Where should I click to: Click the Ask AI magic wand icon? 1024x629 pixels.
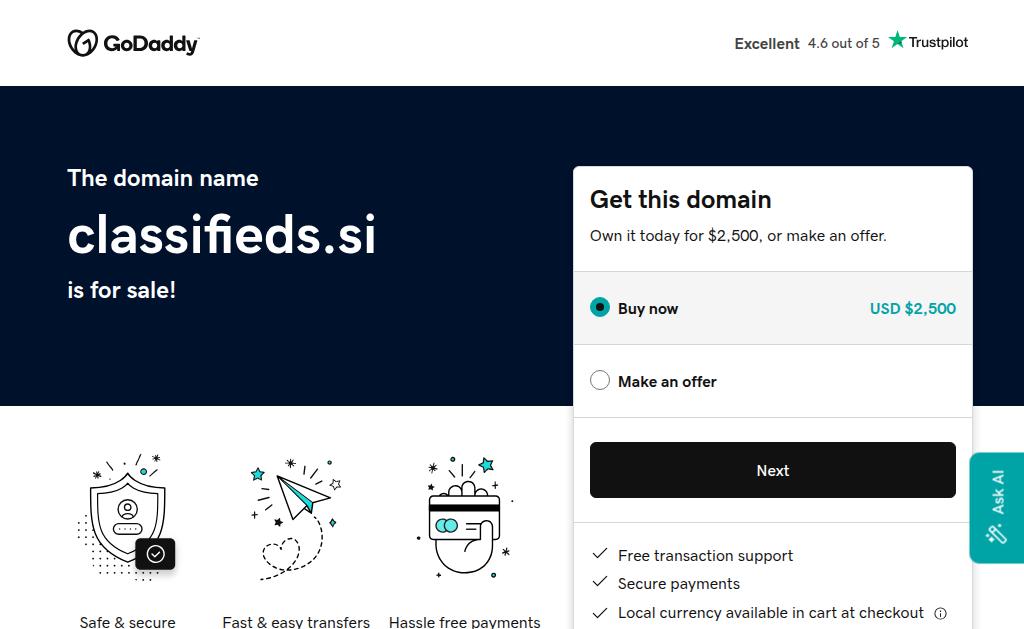pyautogui.click(x=996, y=534)
